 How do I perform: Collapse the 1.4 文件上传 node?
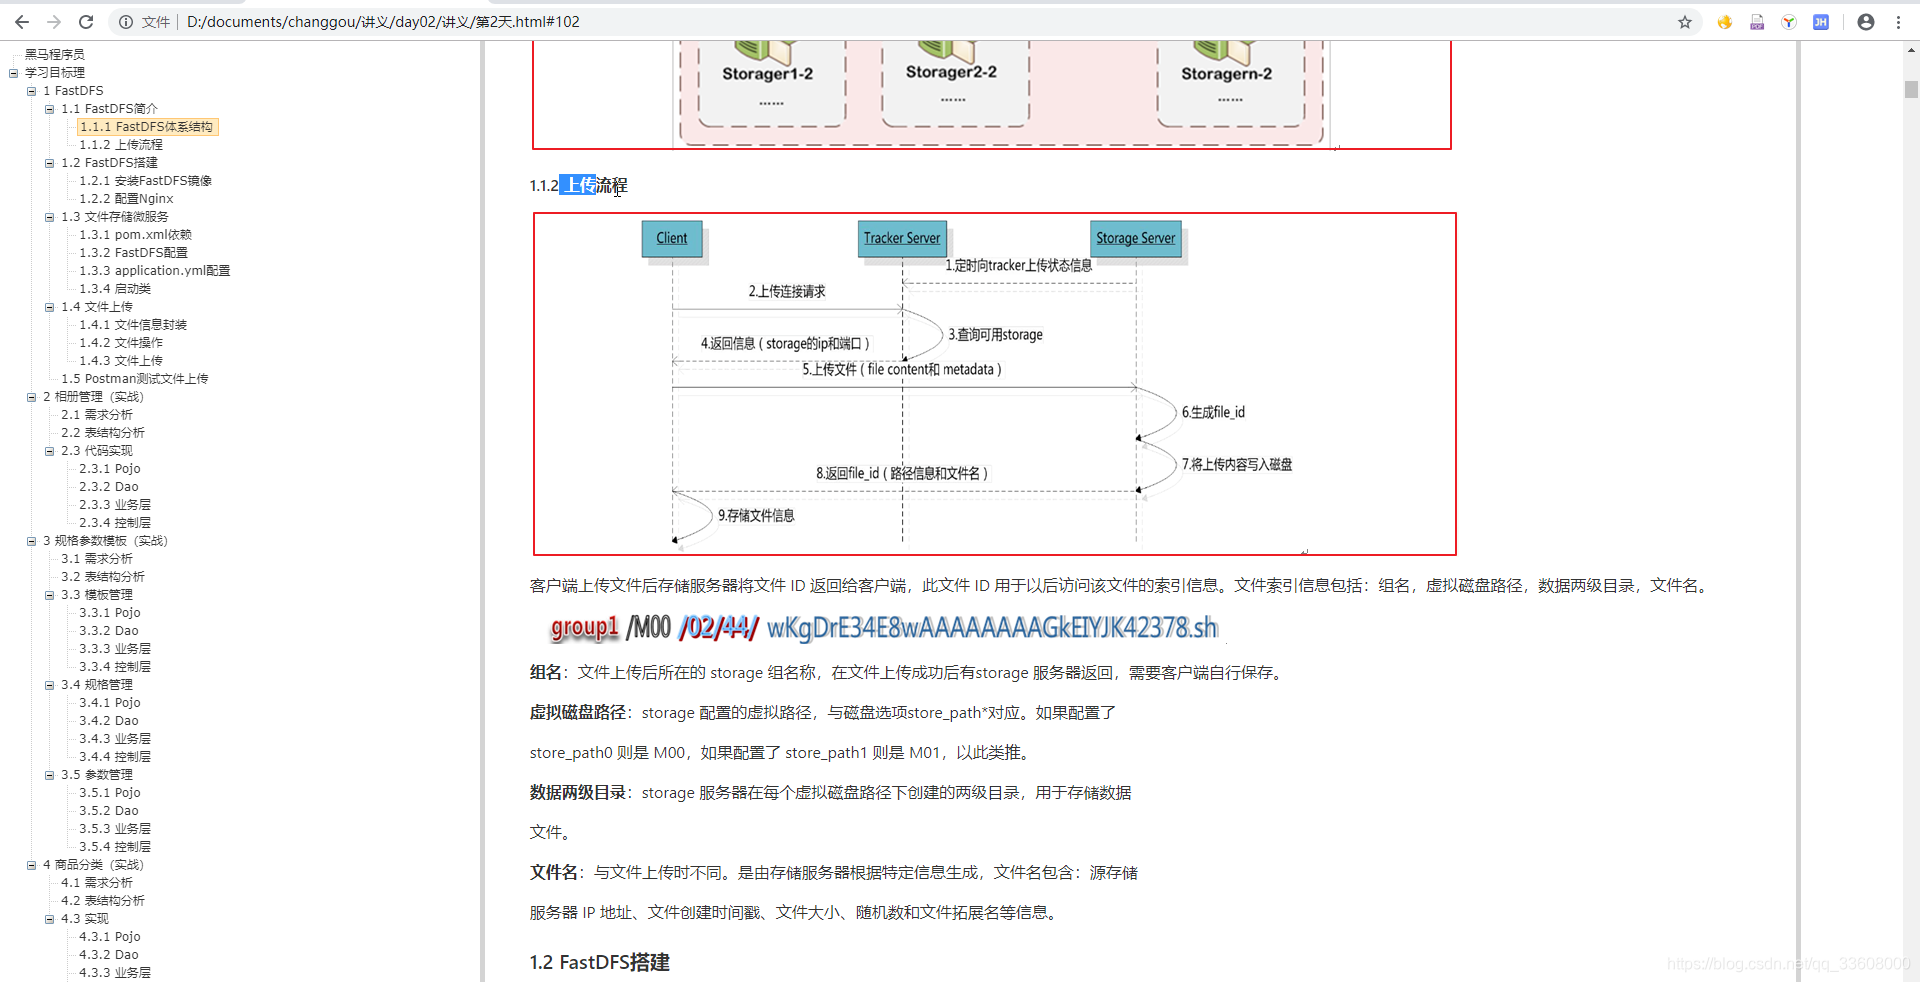(x=50, y=307)
